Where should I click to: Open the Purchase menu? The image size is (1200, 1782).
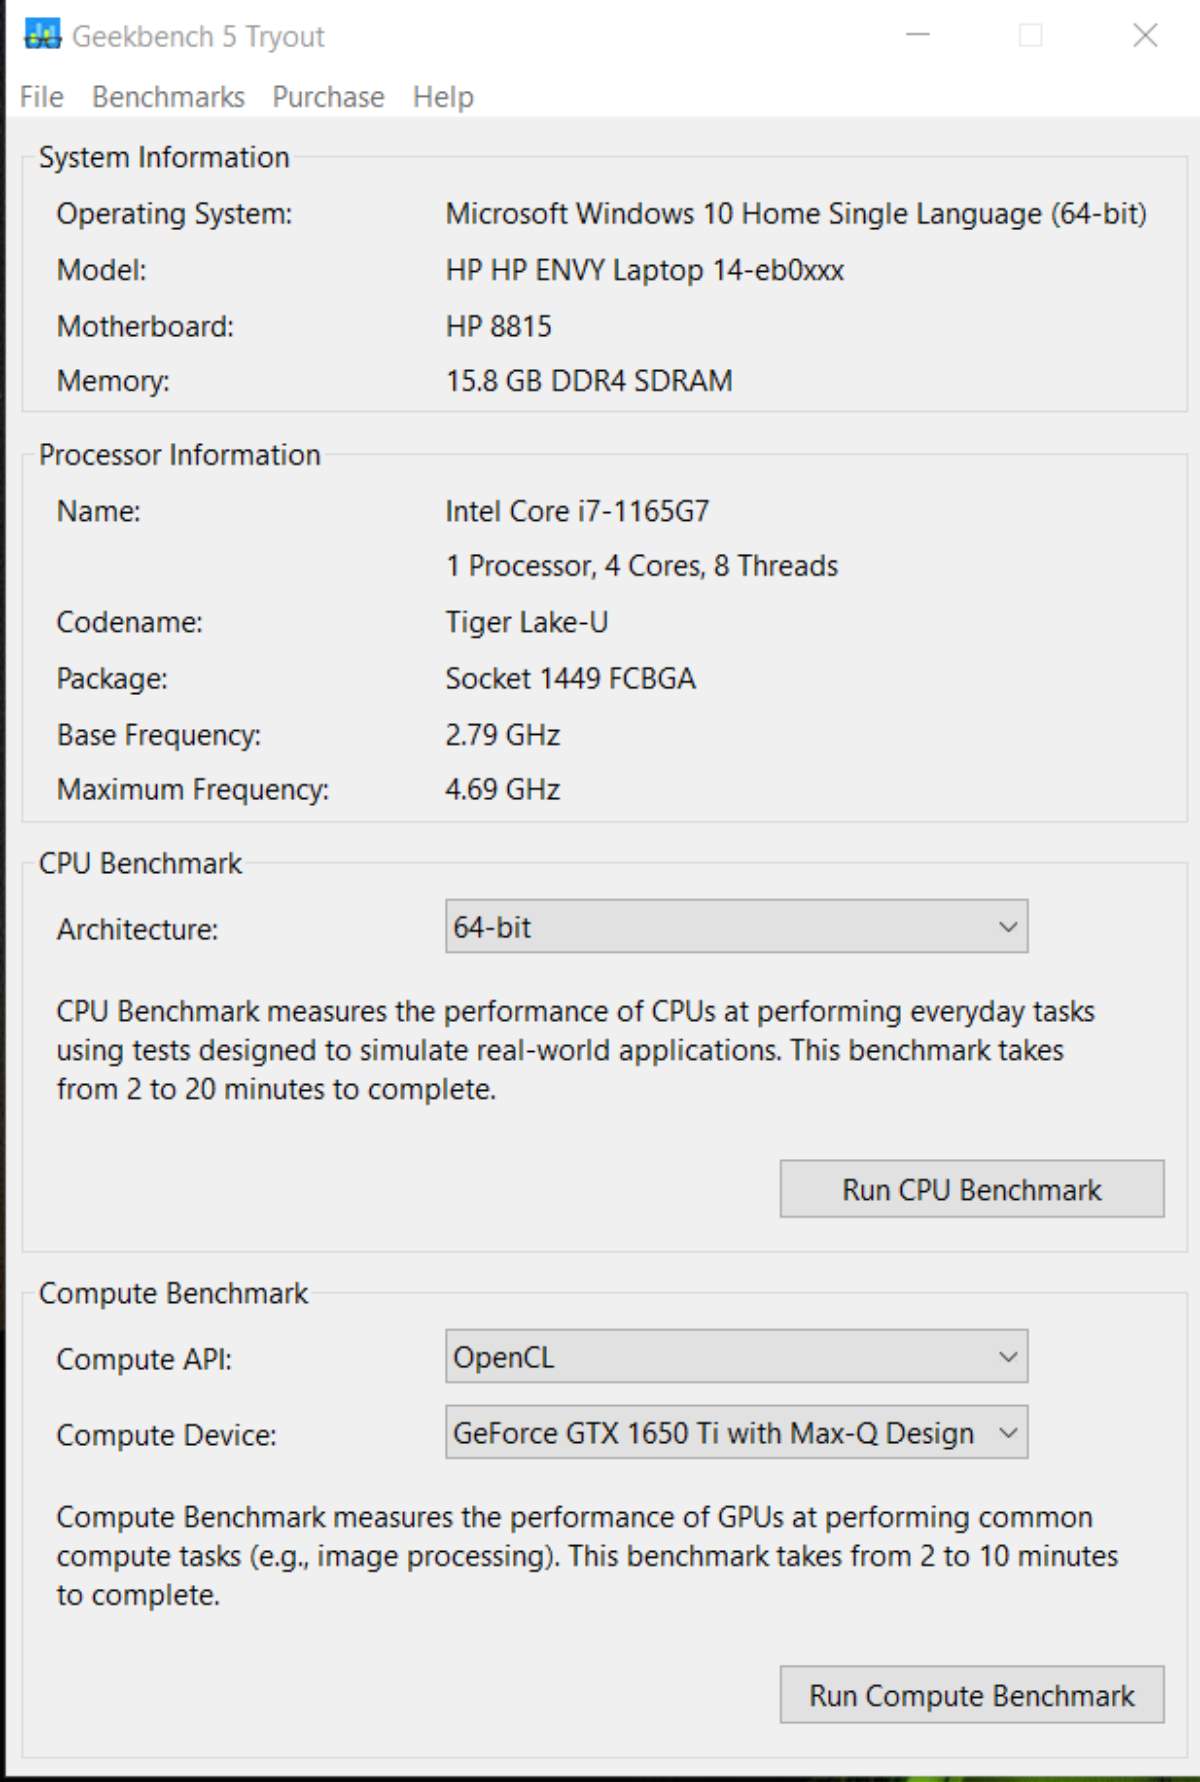[x=328, y=97]
